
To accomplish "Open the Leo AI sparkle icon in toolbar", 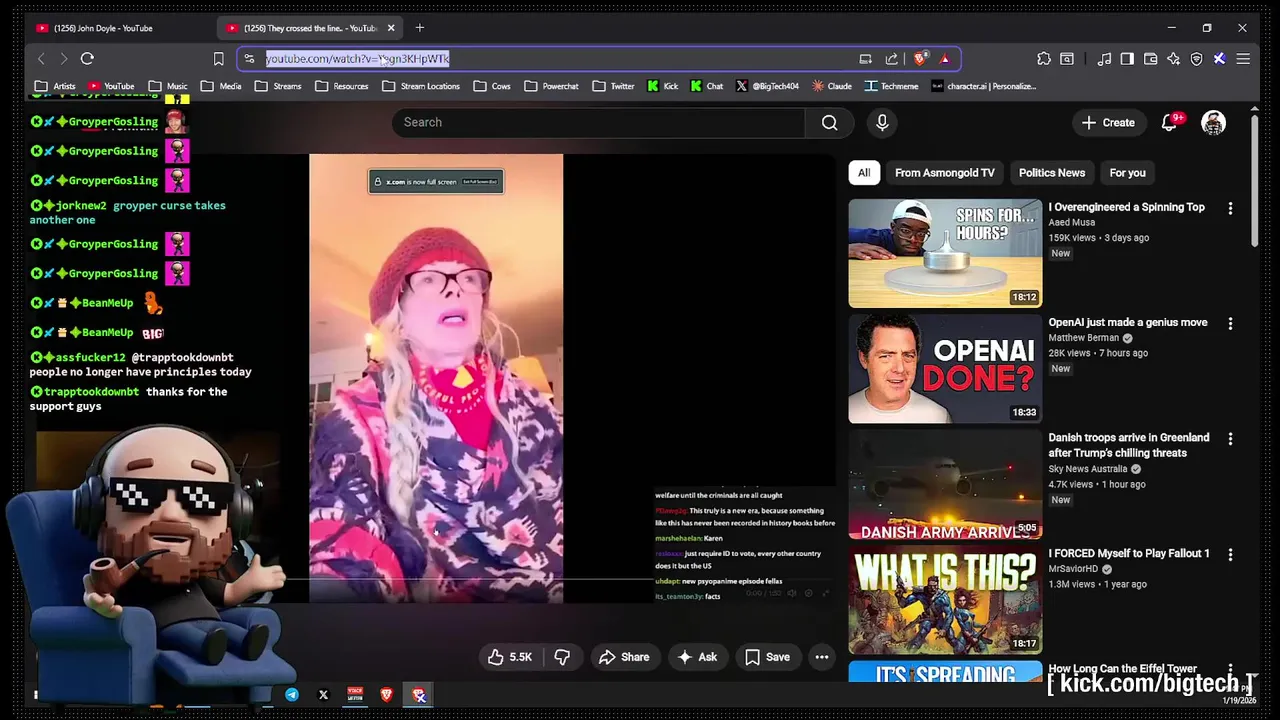I will coord(1173,59).
